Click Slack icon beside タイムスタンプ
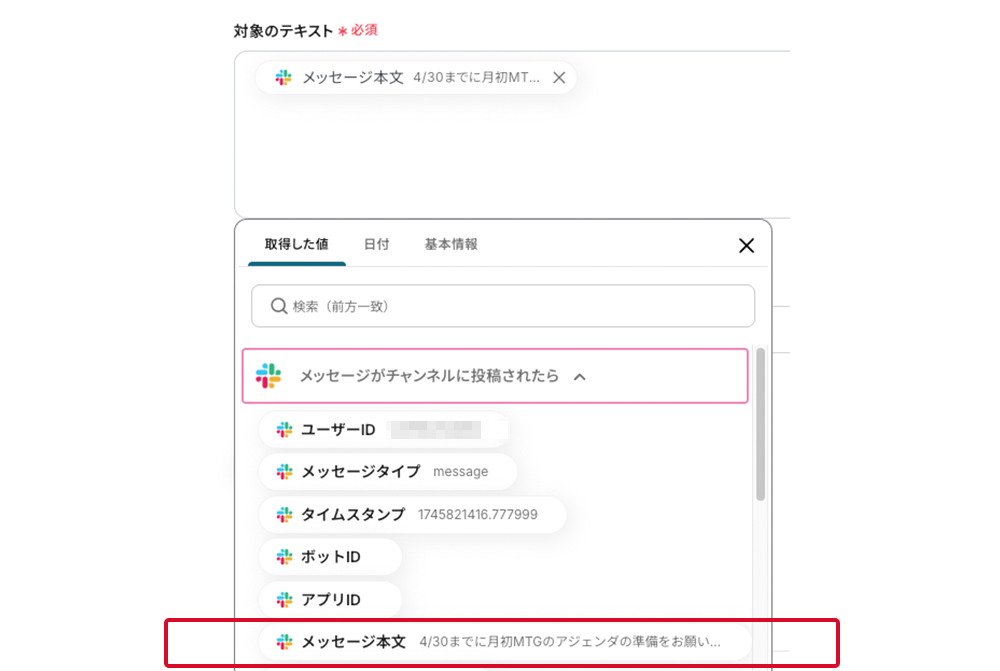Image resolution: width=1000 pixels, height=671 pixels. (285, 515)
